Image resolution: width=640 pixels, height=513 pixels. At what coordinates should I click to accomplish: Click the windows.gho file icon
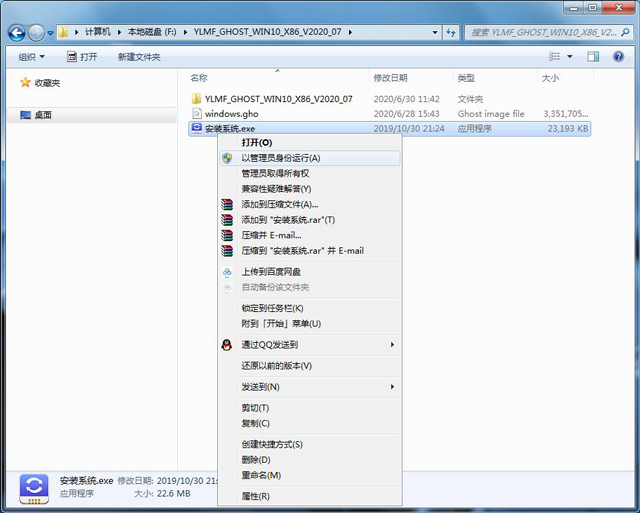tap(196, 114)
